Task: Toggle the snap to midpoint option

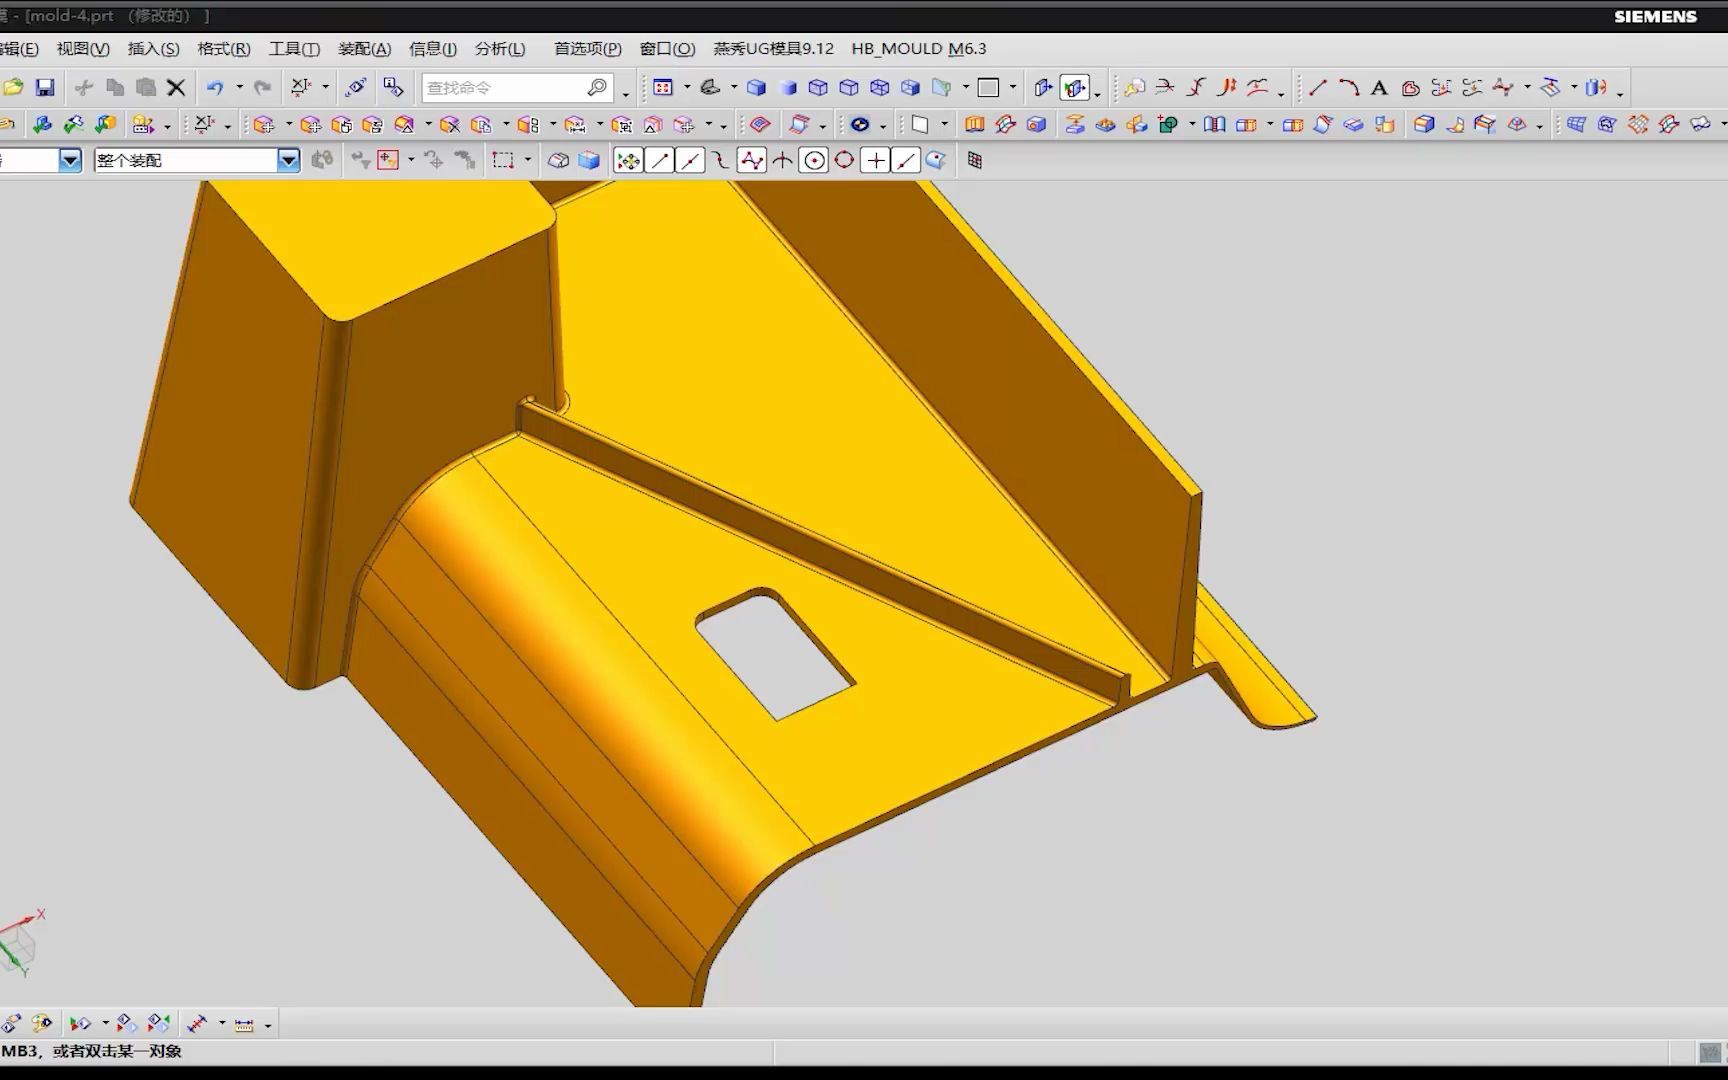Action: [x=690, y=160]
